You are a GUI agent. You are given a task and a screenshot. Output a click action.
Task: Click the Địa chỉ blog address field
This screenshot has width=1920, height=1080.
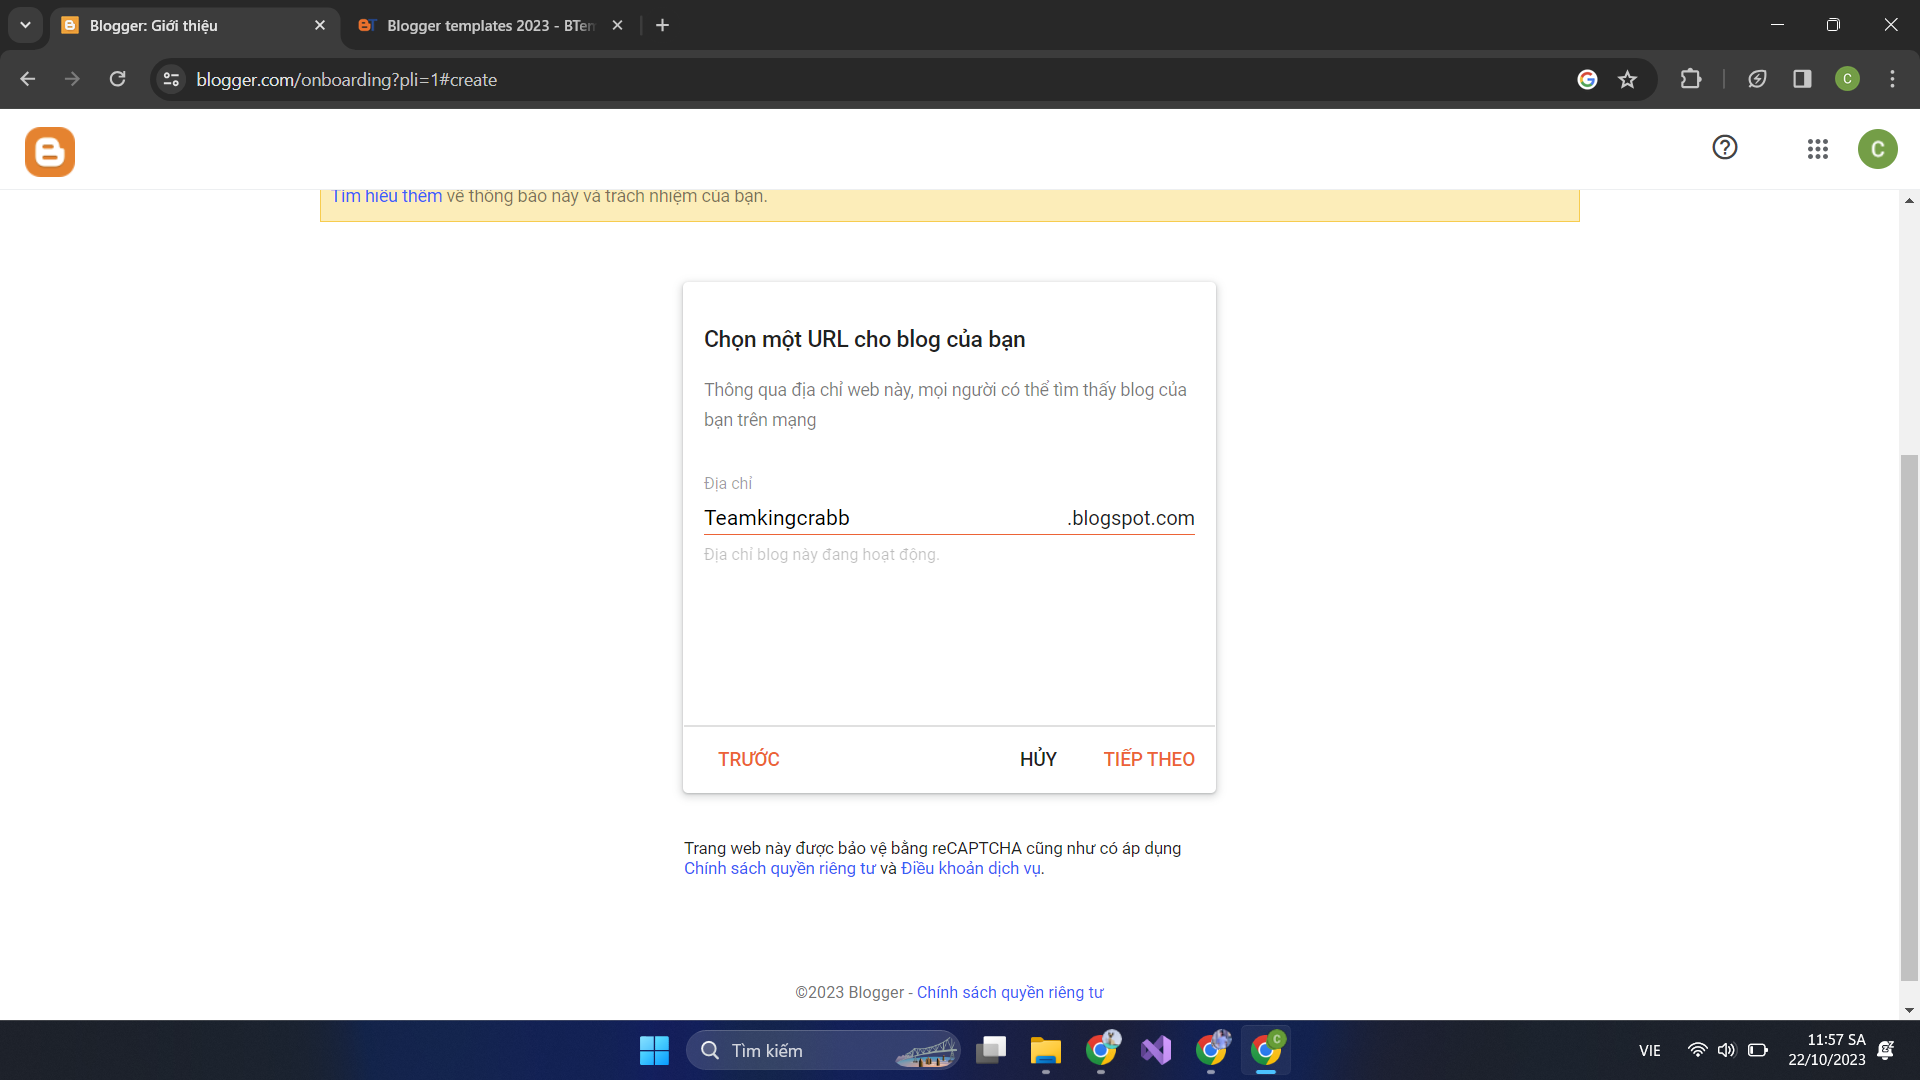point(880,518)
